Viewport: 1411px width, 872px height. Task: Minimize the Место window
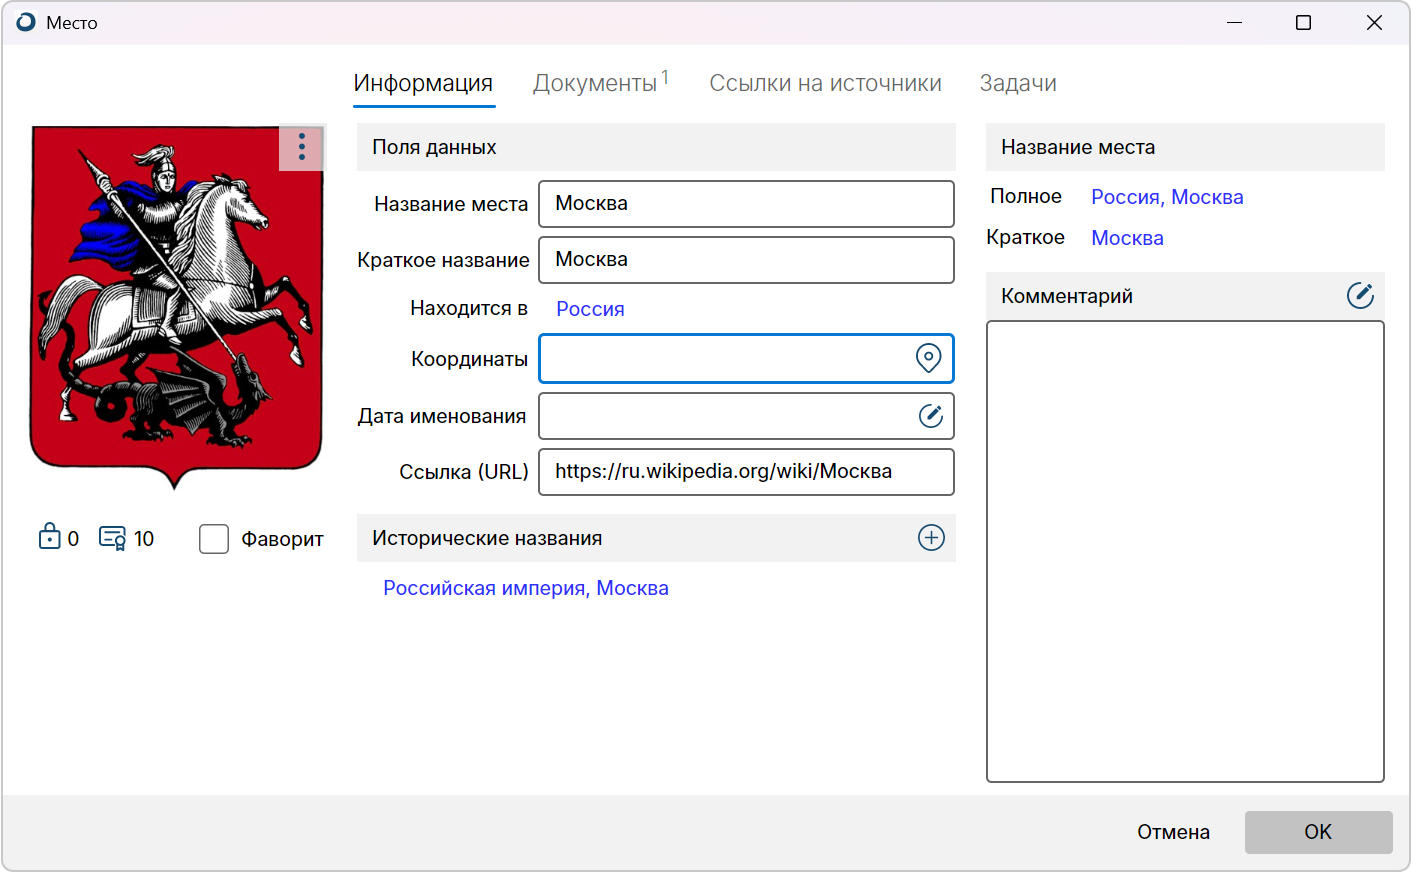point(1235,22)
